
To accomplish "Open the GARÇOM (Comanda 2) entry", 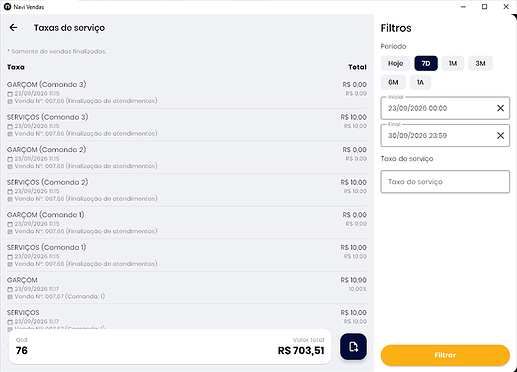I will coord(187,157).
